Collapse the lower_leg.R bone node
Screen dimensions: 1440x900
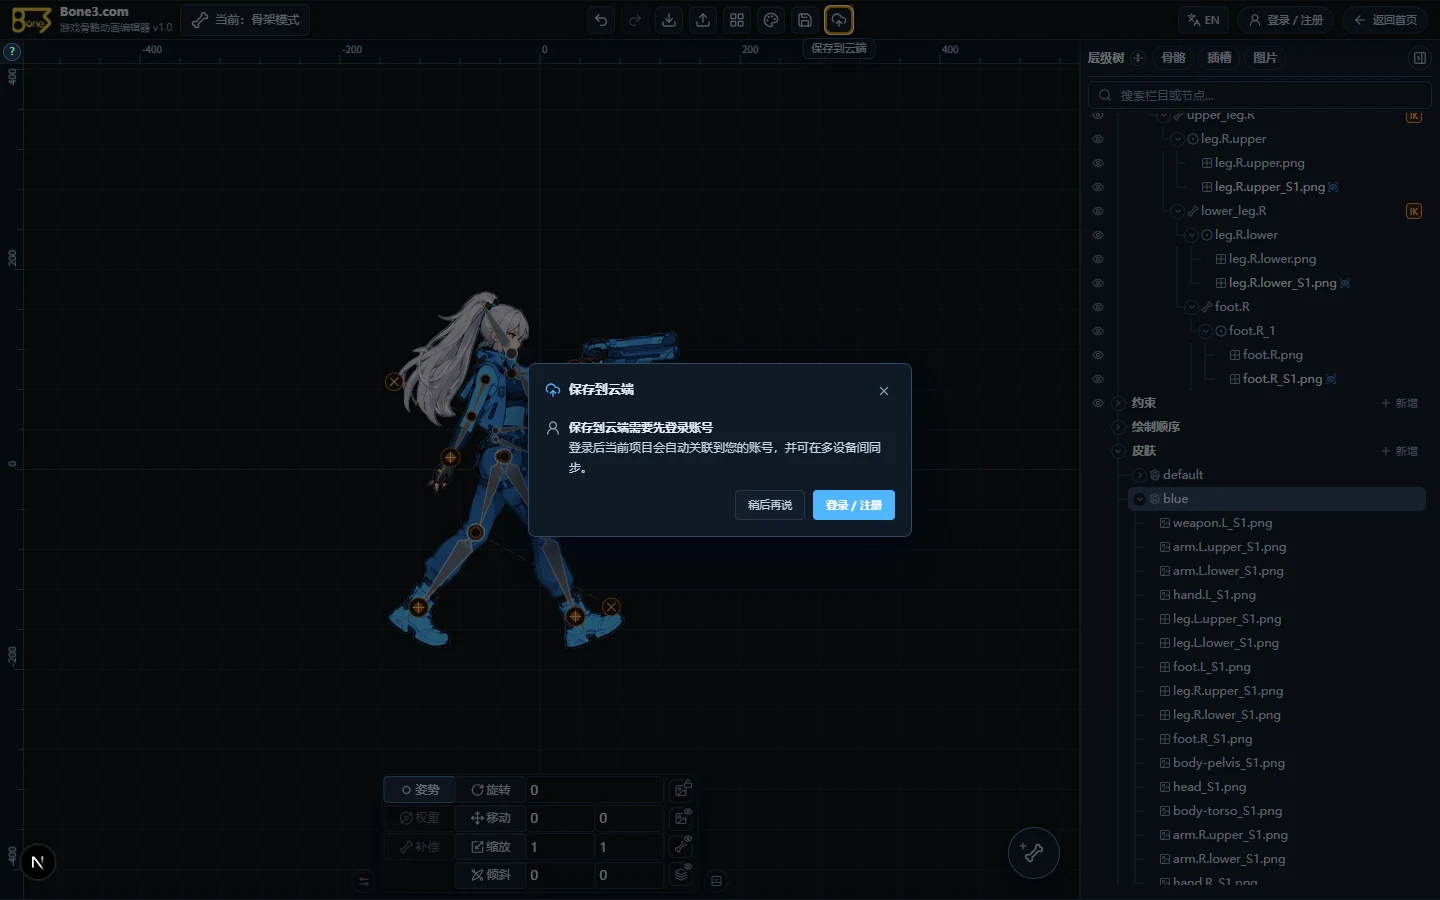pyautogui.click(x=1178, y=211)
